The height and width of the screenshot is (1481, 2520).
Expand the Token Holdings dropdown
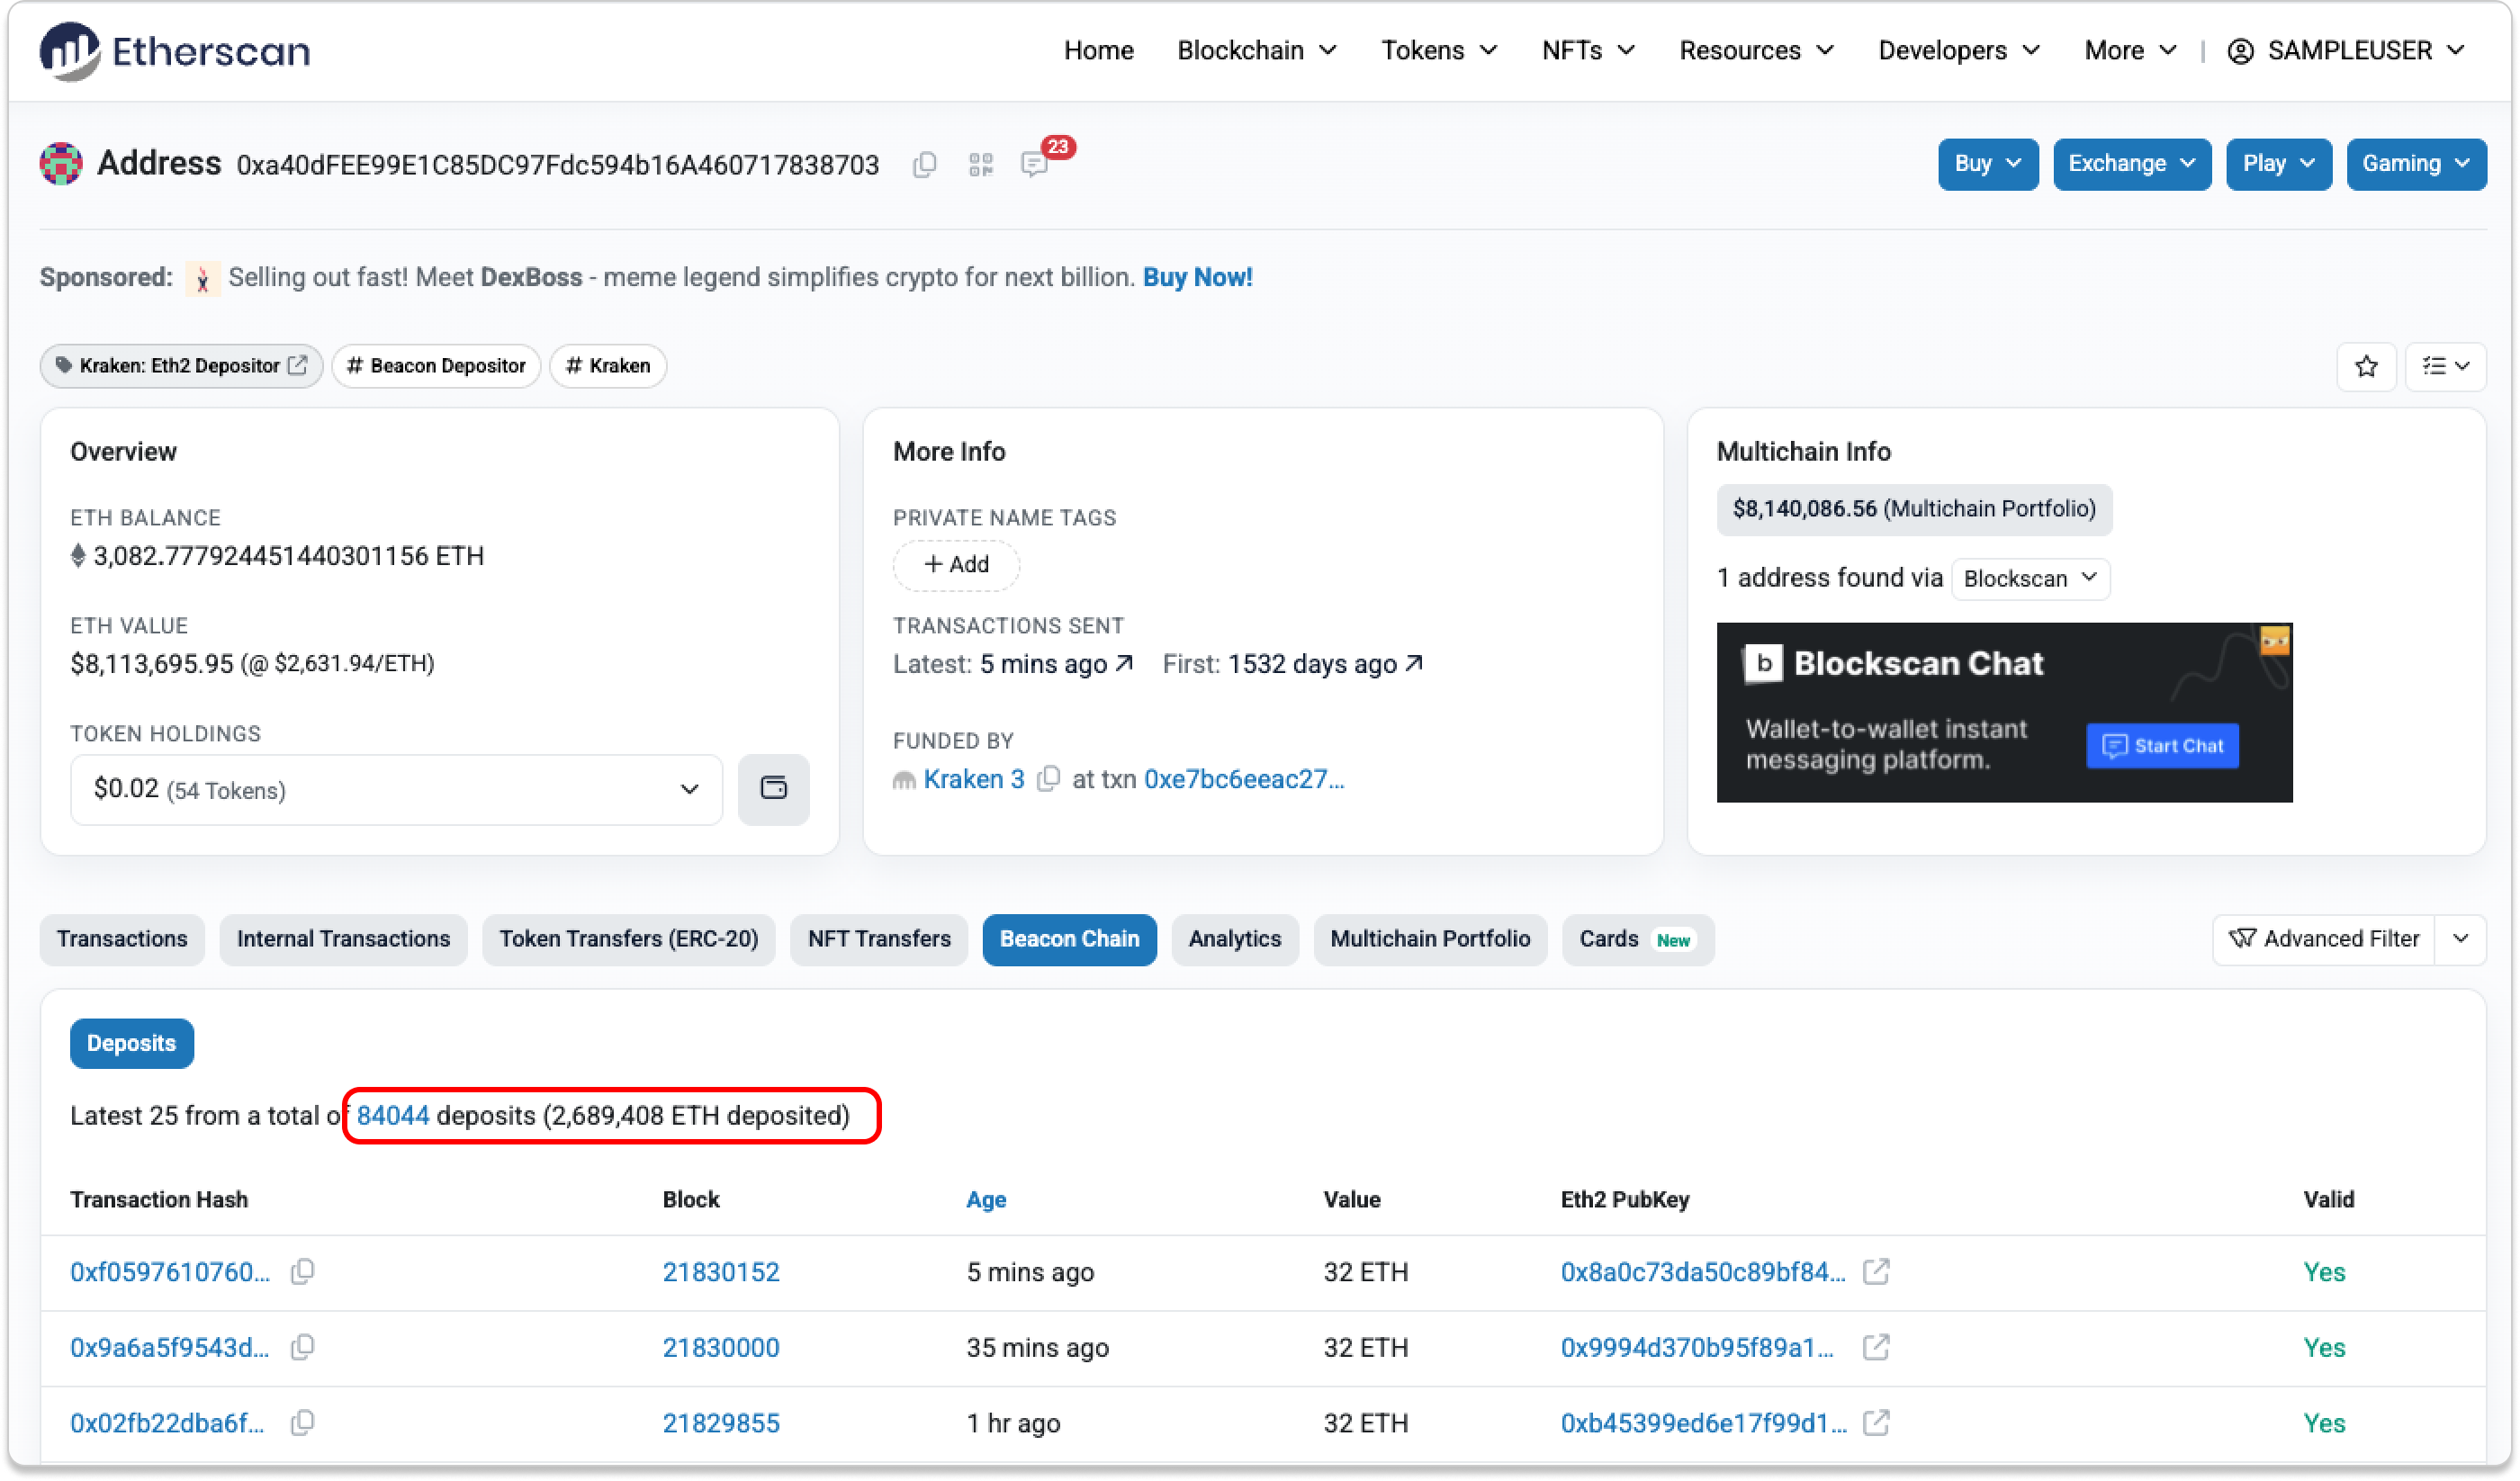point(396,789)
